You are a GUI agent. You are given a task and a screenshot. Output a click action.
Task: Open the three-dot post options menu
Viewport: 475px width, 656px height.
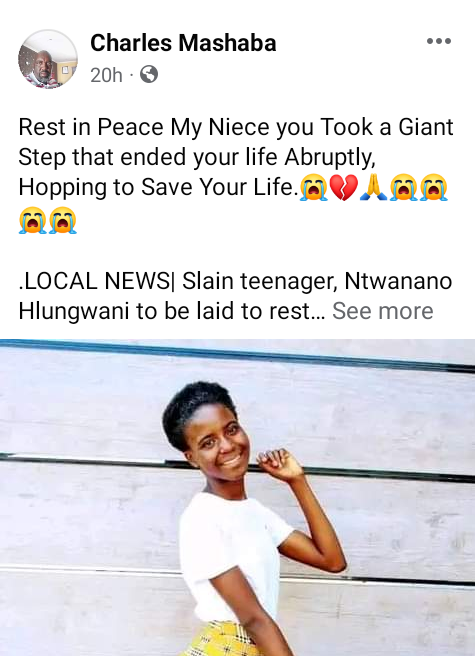point(439,41)
